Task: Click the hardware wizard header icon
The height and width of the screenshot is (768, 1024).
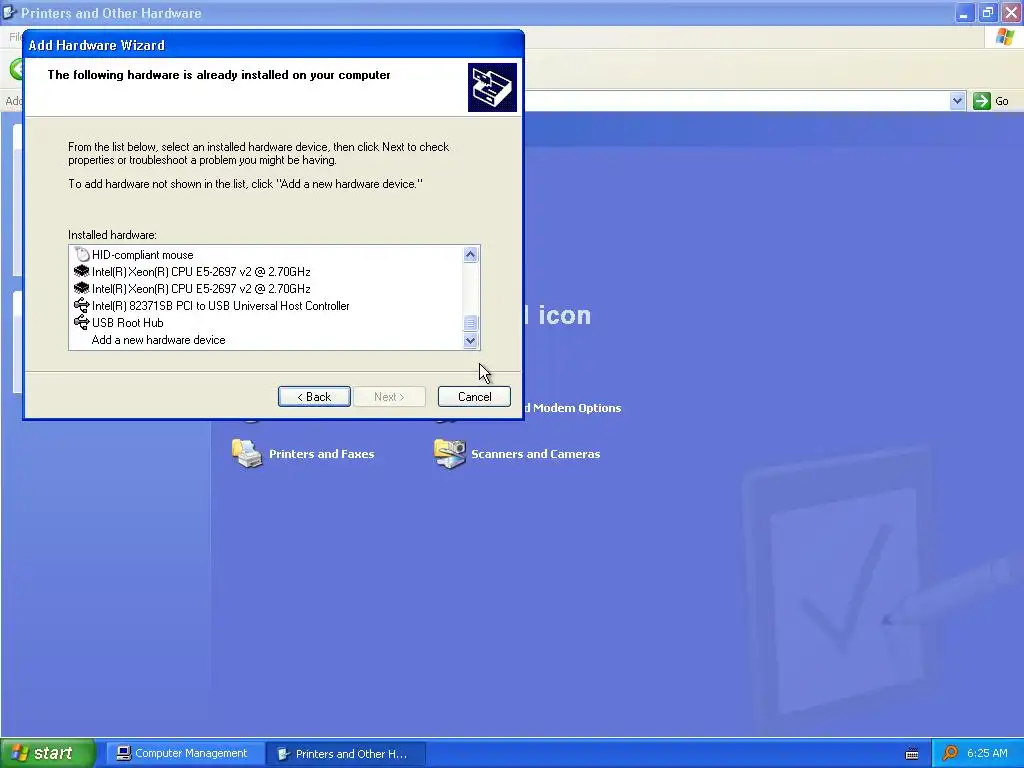Action: [x=492, y=88]
